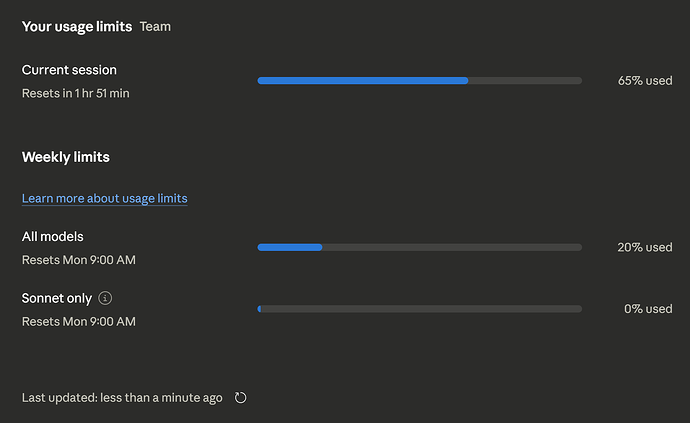Click Resets Mon 9:00 AM under Sonnet only
The image size is (690, 423).
[79, 322]
